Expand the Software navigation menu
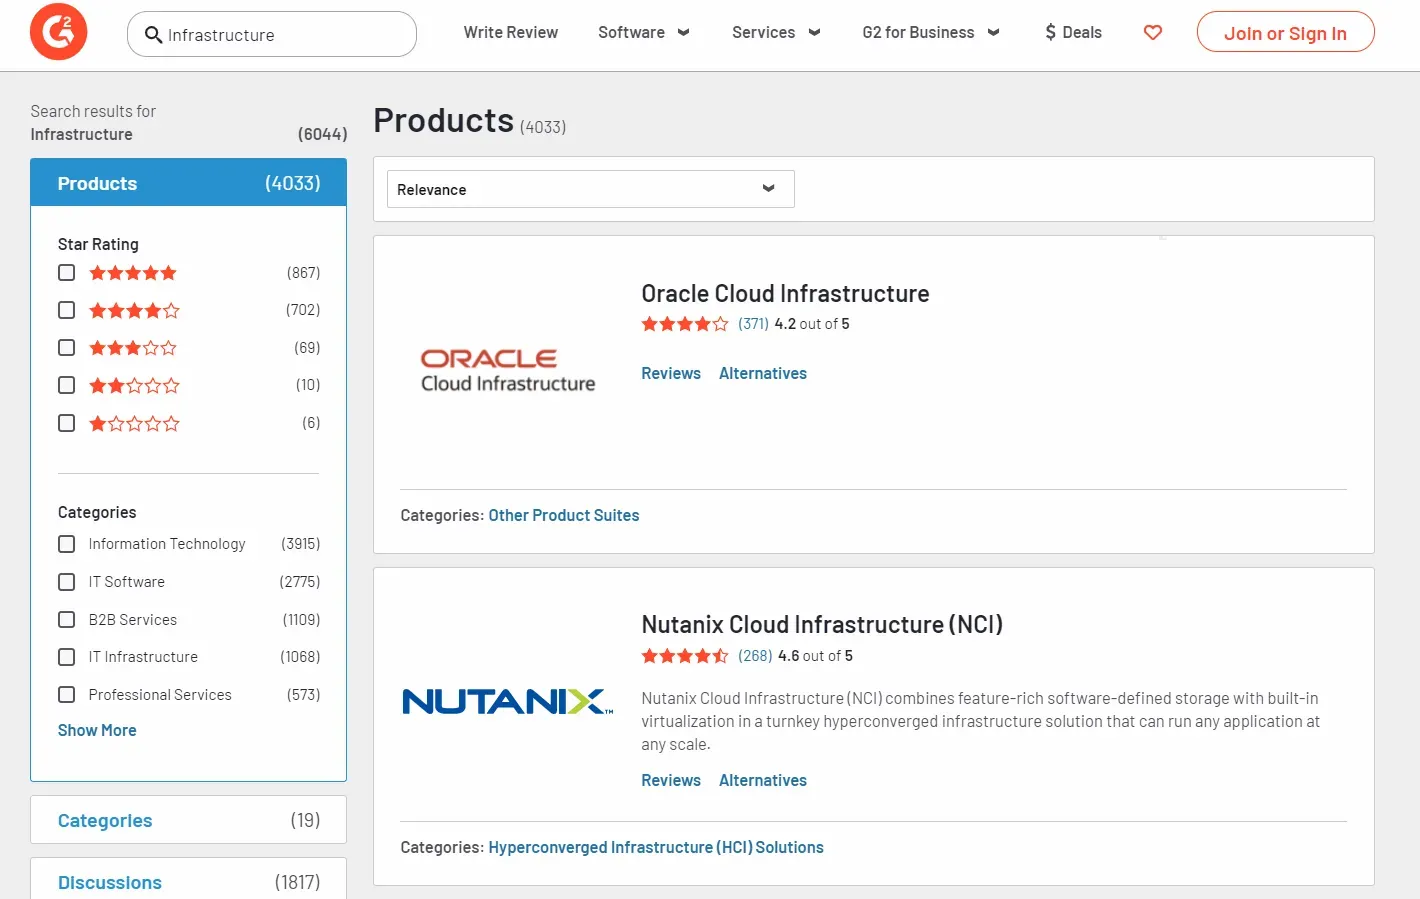The image size is (1420, 899). (x=643, y=32)
